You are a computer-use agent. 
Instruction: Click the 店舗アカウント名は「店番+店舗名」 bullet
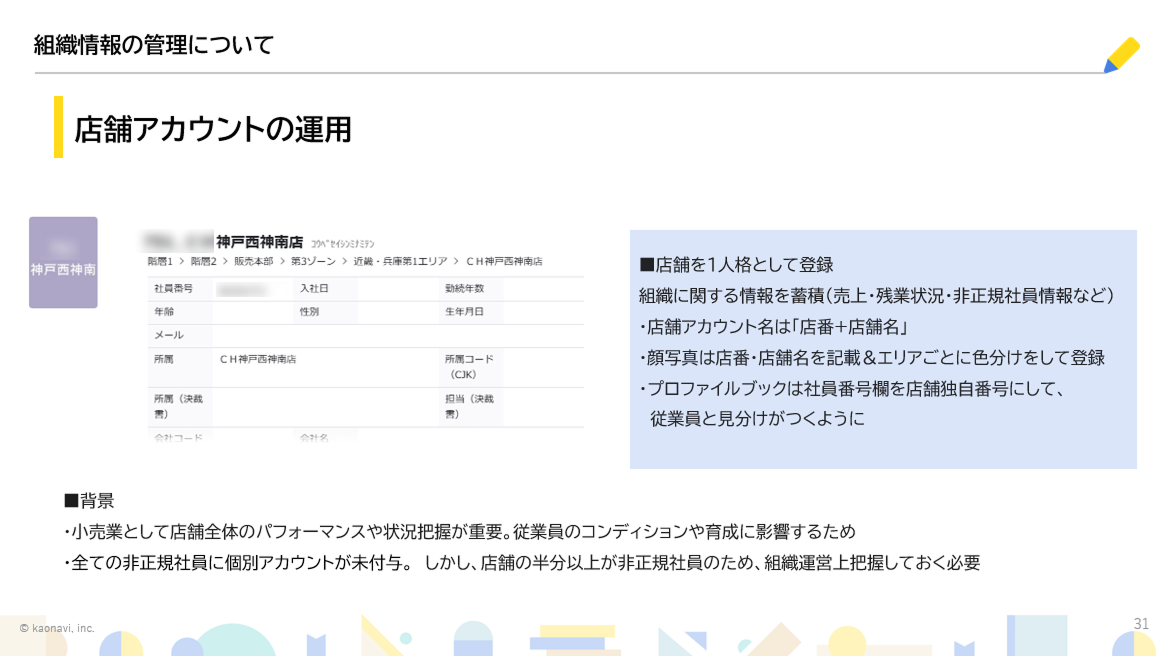[774, 327]
